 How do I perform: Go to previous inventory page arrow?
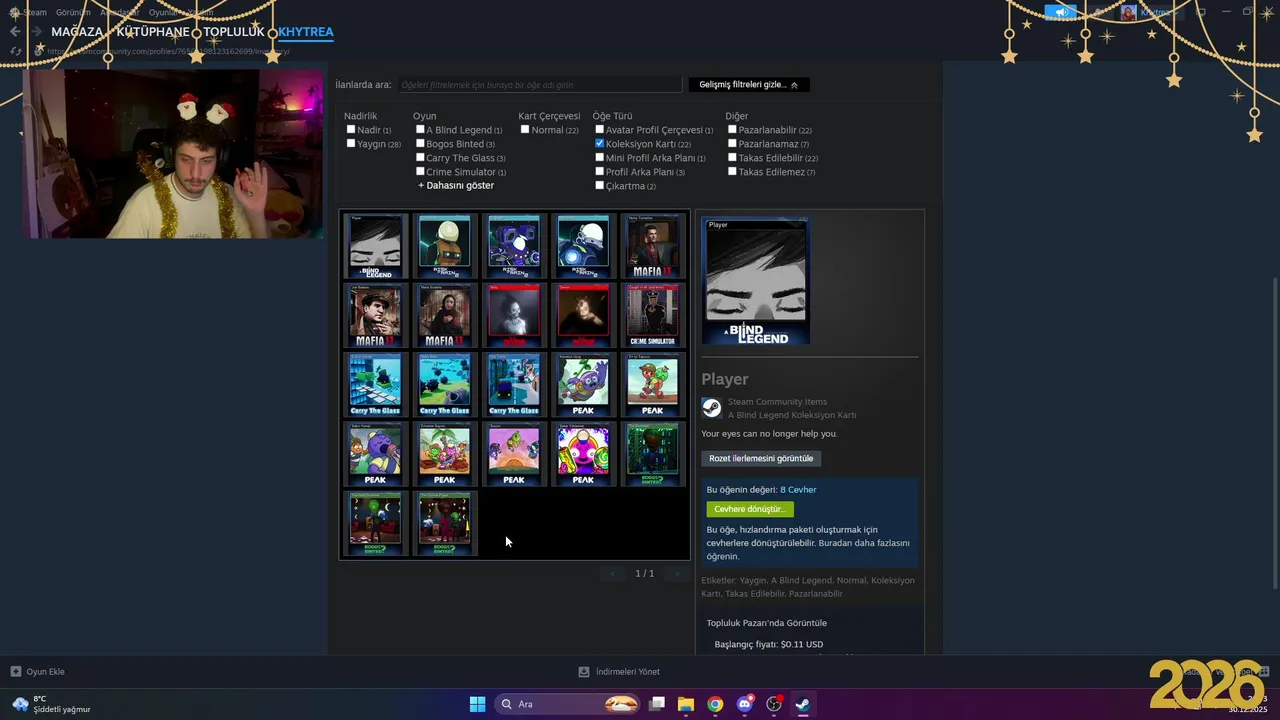pos(613,573)
